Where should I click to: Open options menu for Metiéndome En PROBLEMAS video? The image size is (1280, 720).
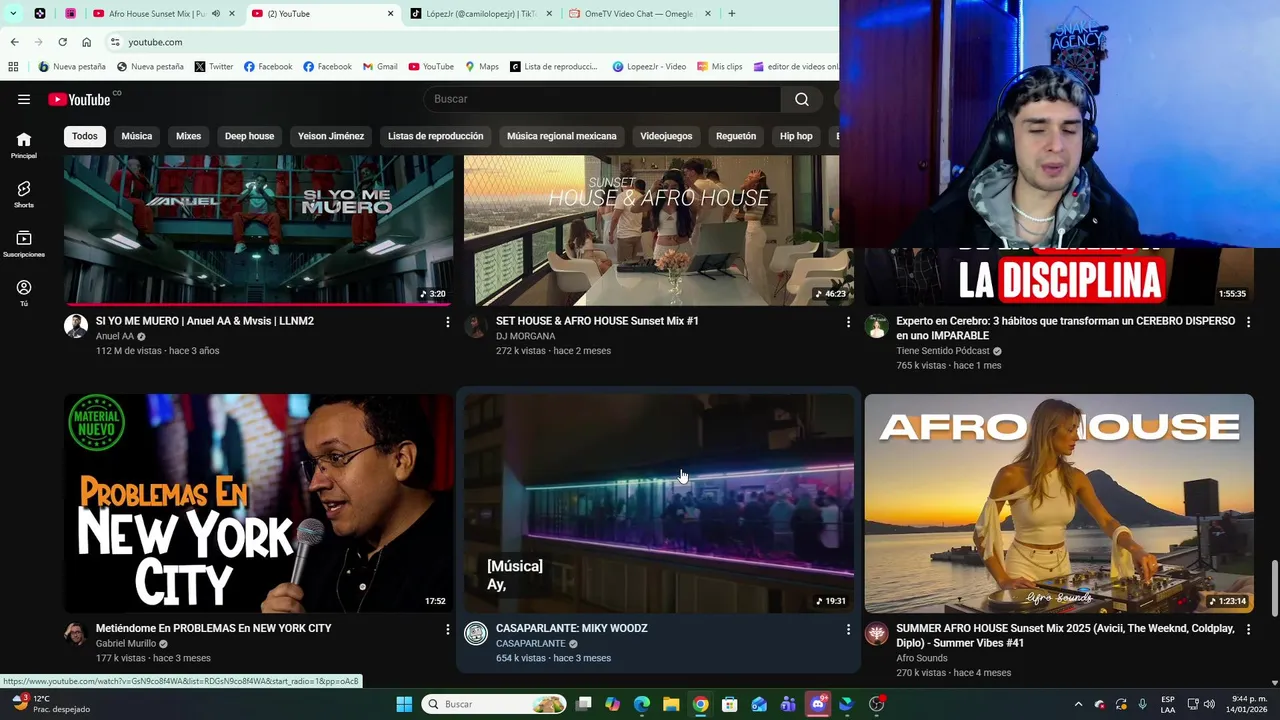(448, 629)
